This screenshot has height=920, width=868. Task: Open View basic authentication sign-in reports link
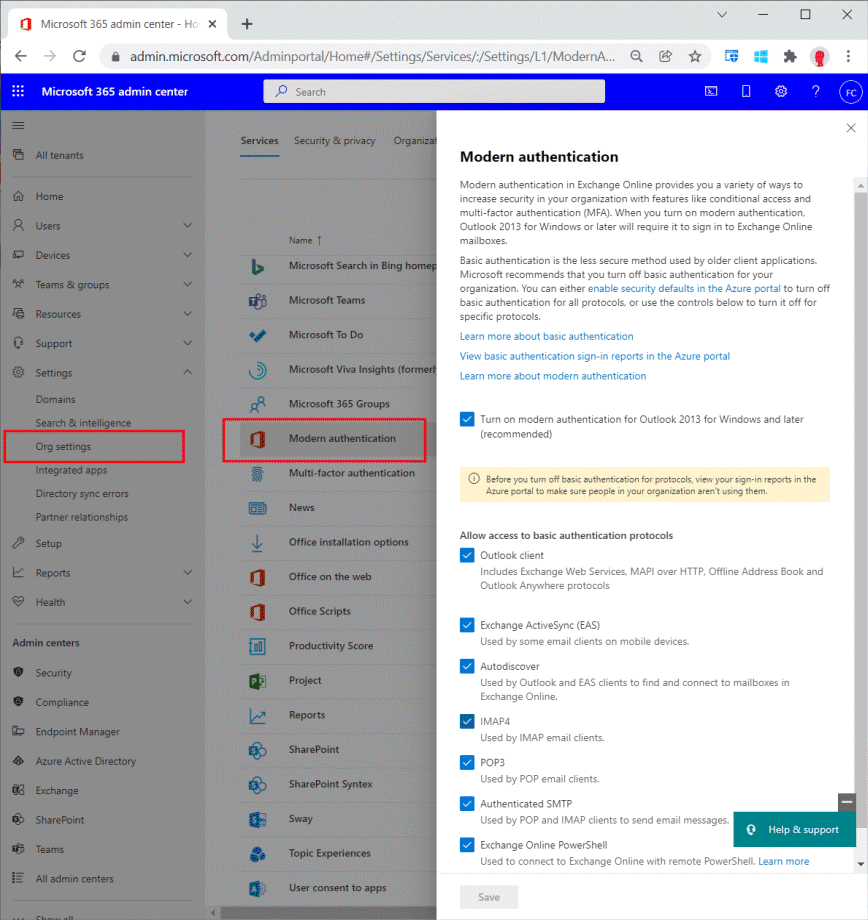595,356
